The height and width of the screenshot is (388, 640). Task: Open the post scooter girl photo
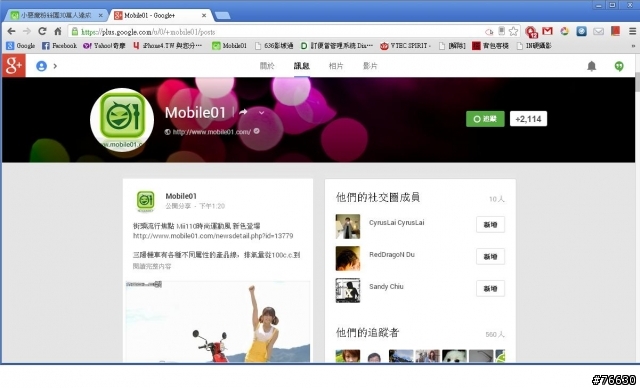coord(218,321)
